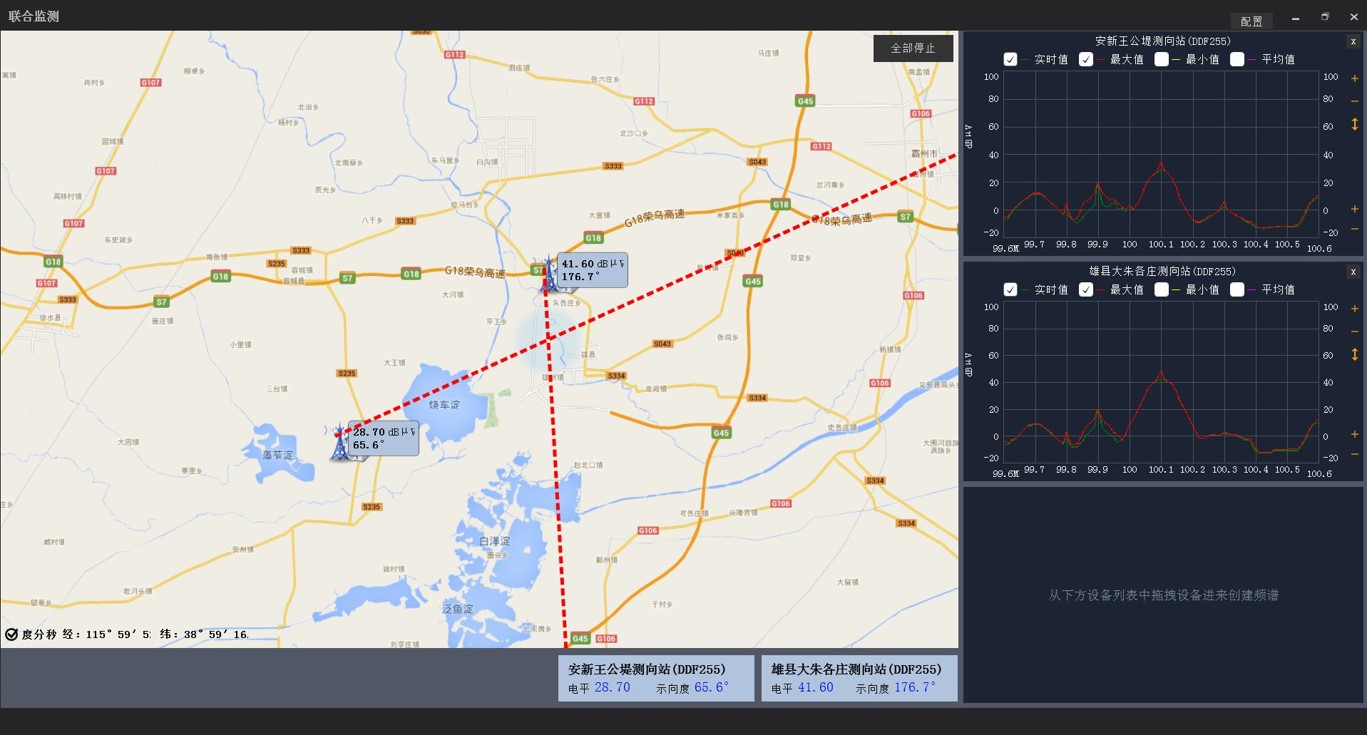This screenshot has width=1367, height=735.
Task: Select the 安新王公堤测向站 device card
Action: point(656,678)
